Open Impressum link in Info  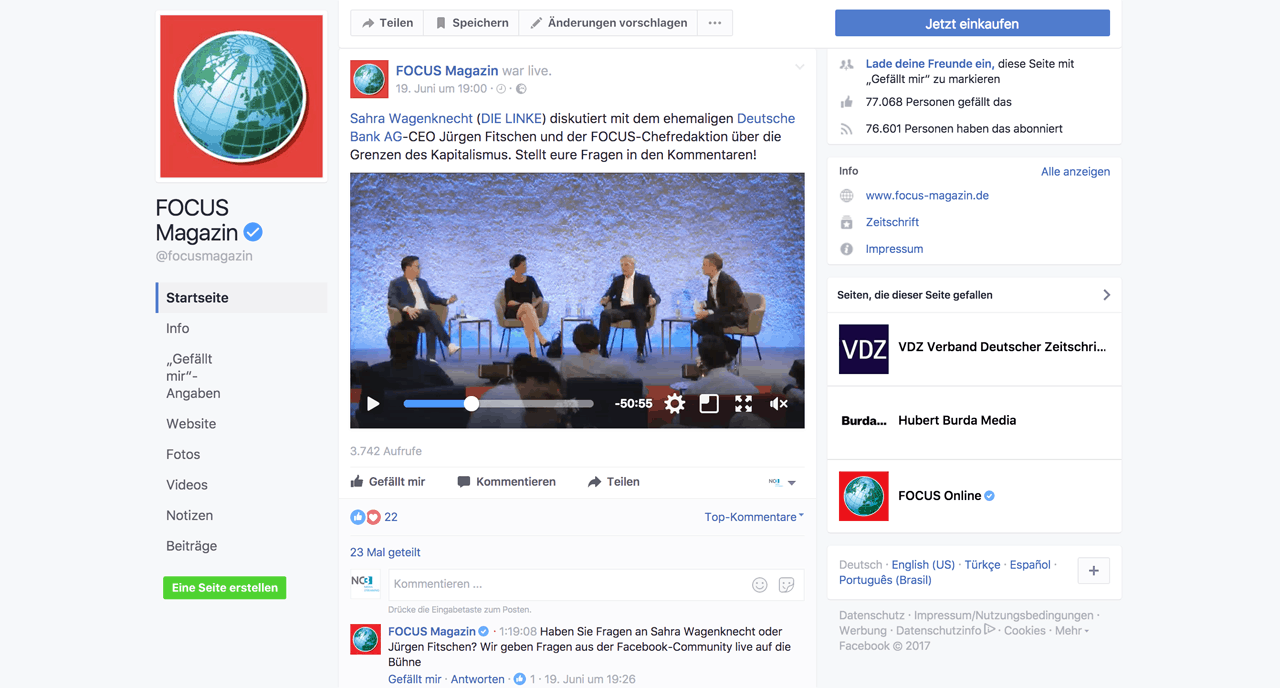click(x=894, y=249)
